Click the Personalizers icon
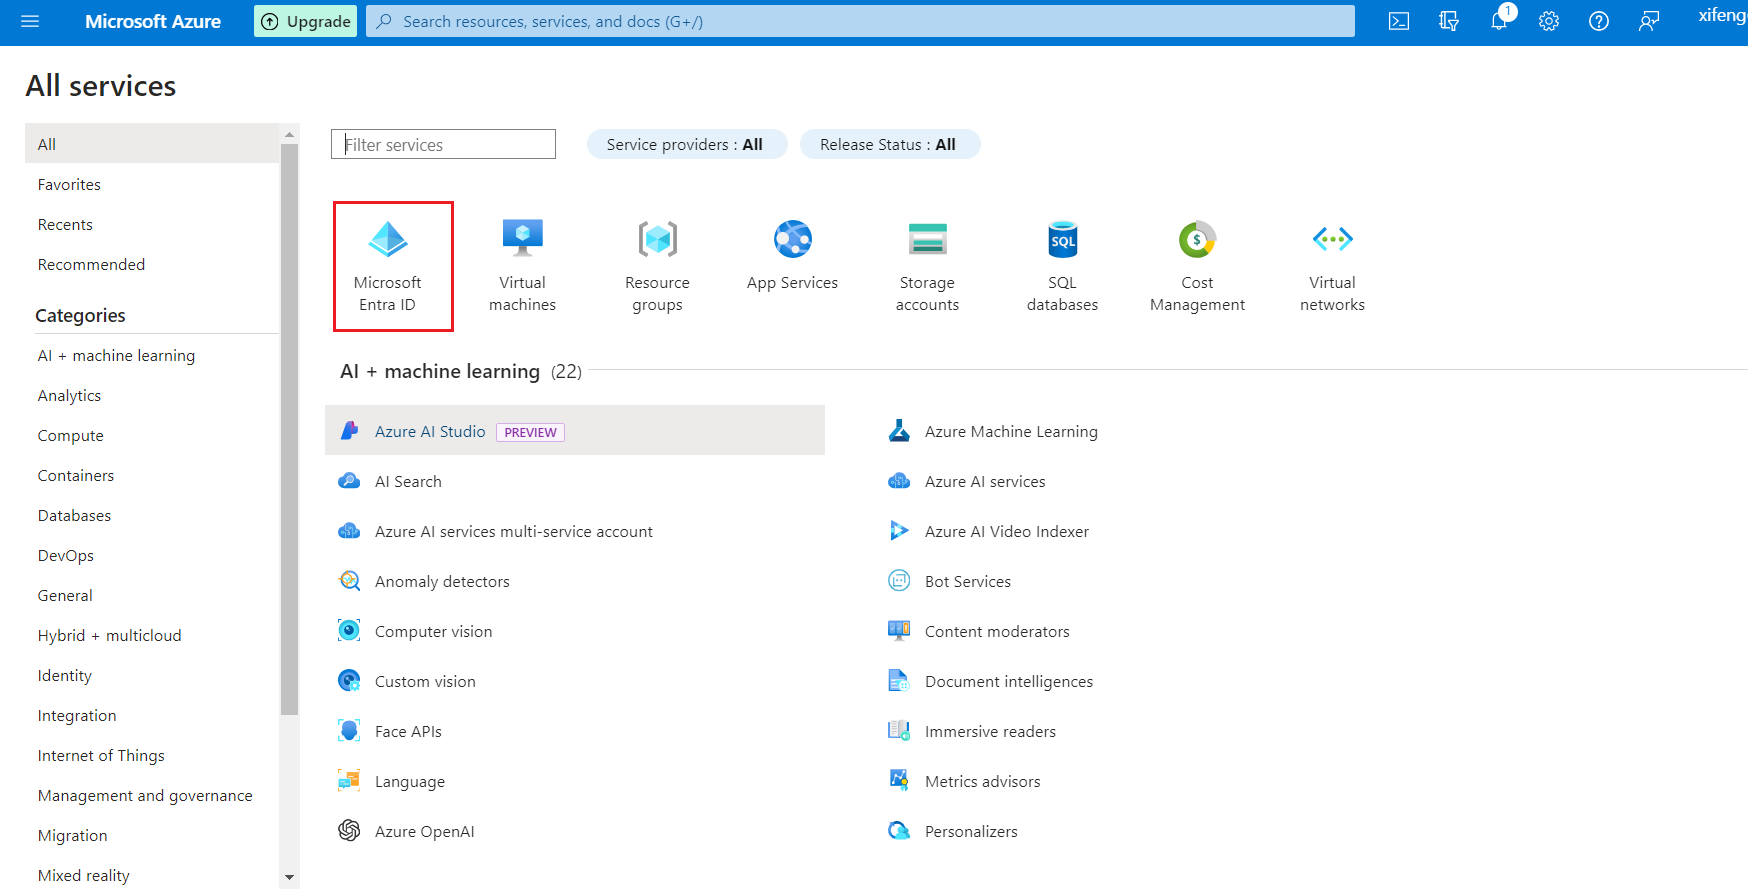The image size is (1748, 892). pos(899,831)
